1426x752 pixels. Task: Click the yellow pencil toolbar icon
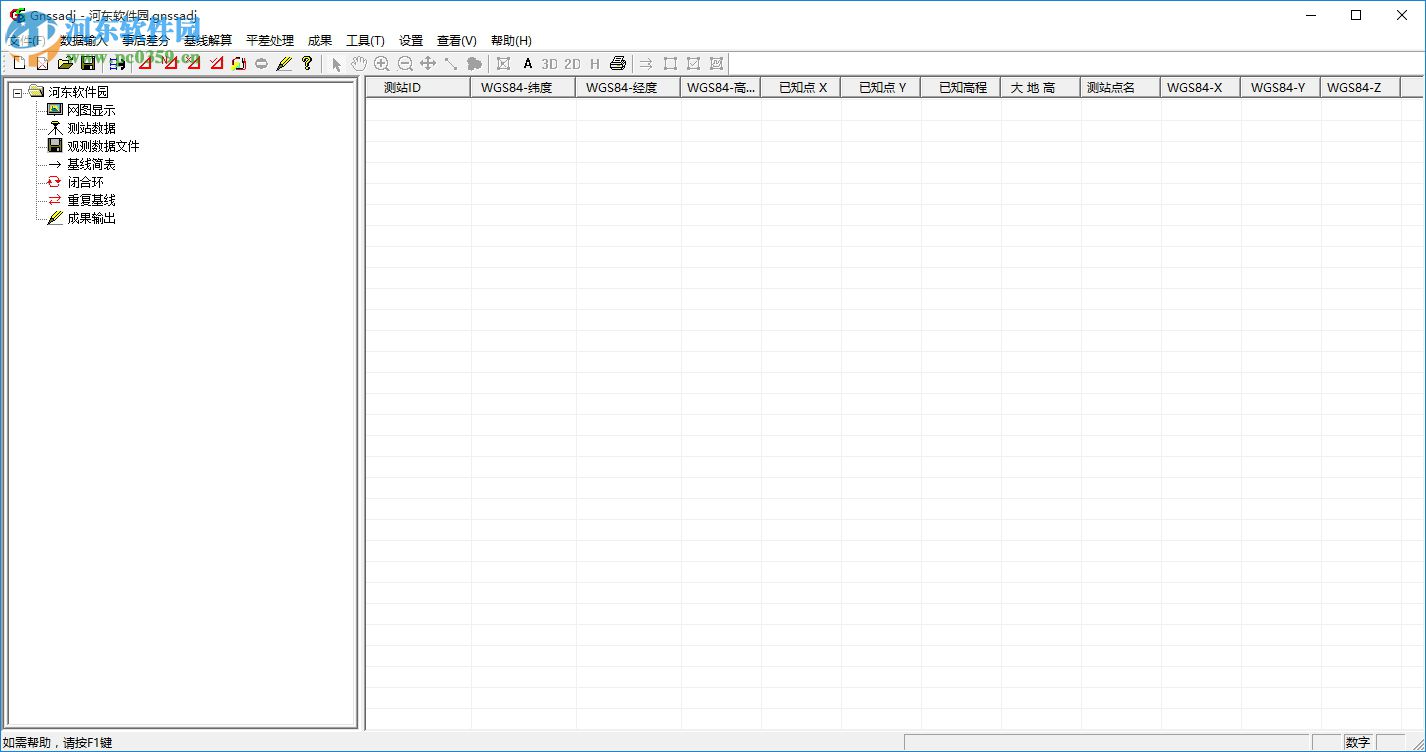click(x=284, y=63)
